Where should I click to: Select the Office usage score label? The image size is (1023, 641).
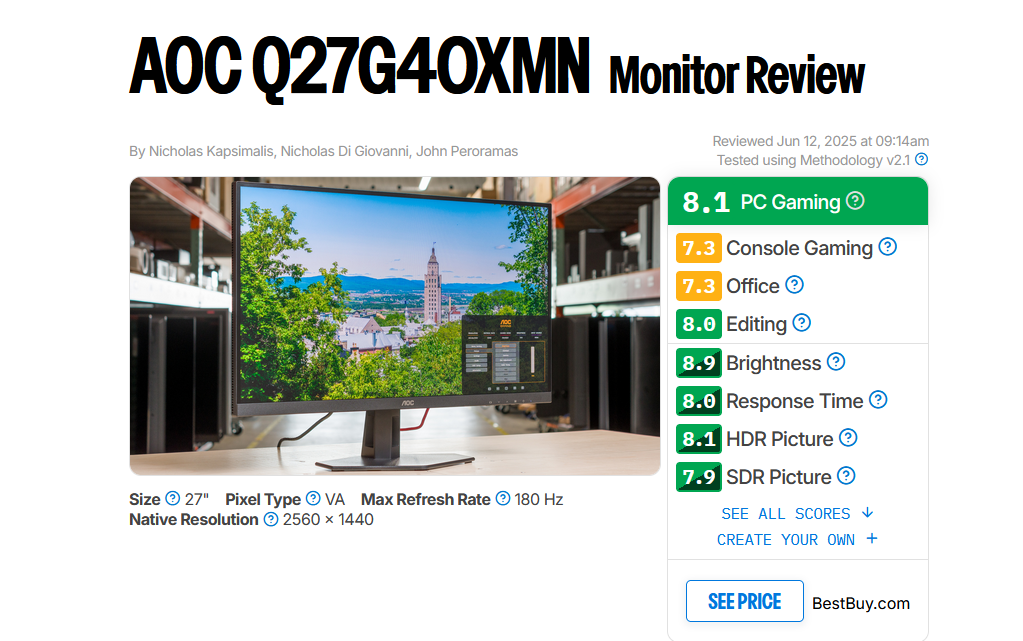coord(753,286)
